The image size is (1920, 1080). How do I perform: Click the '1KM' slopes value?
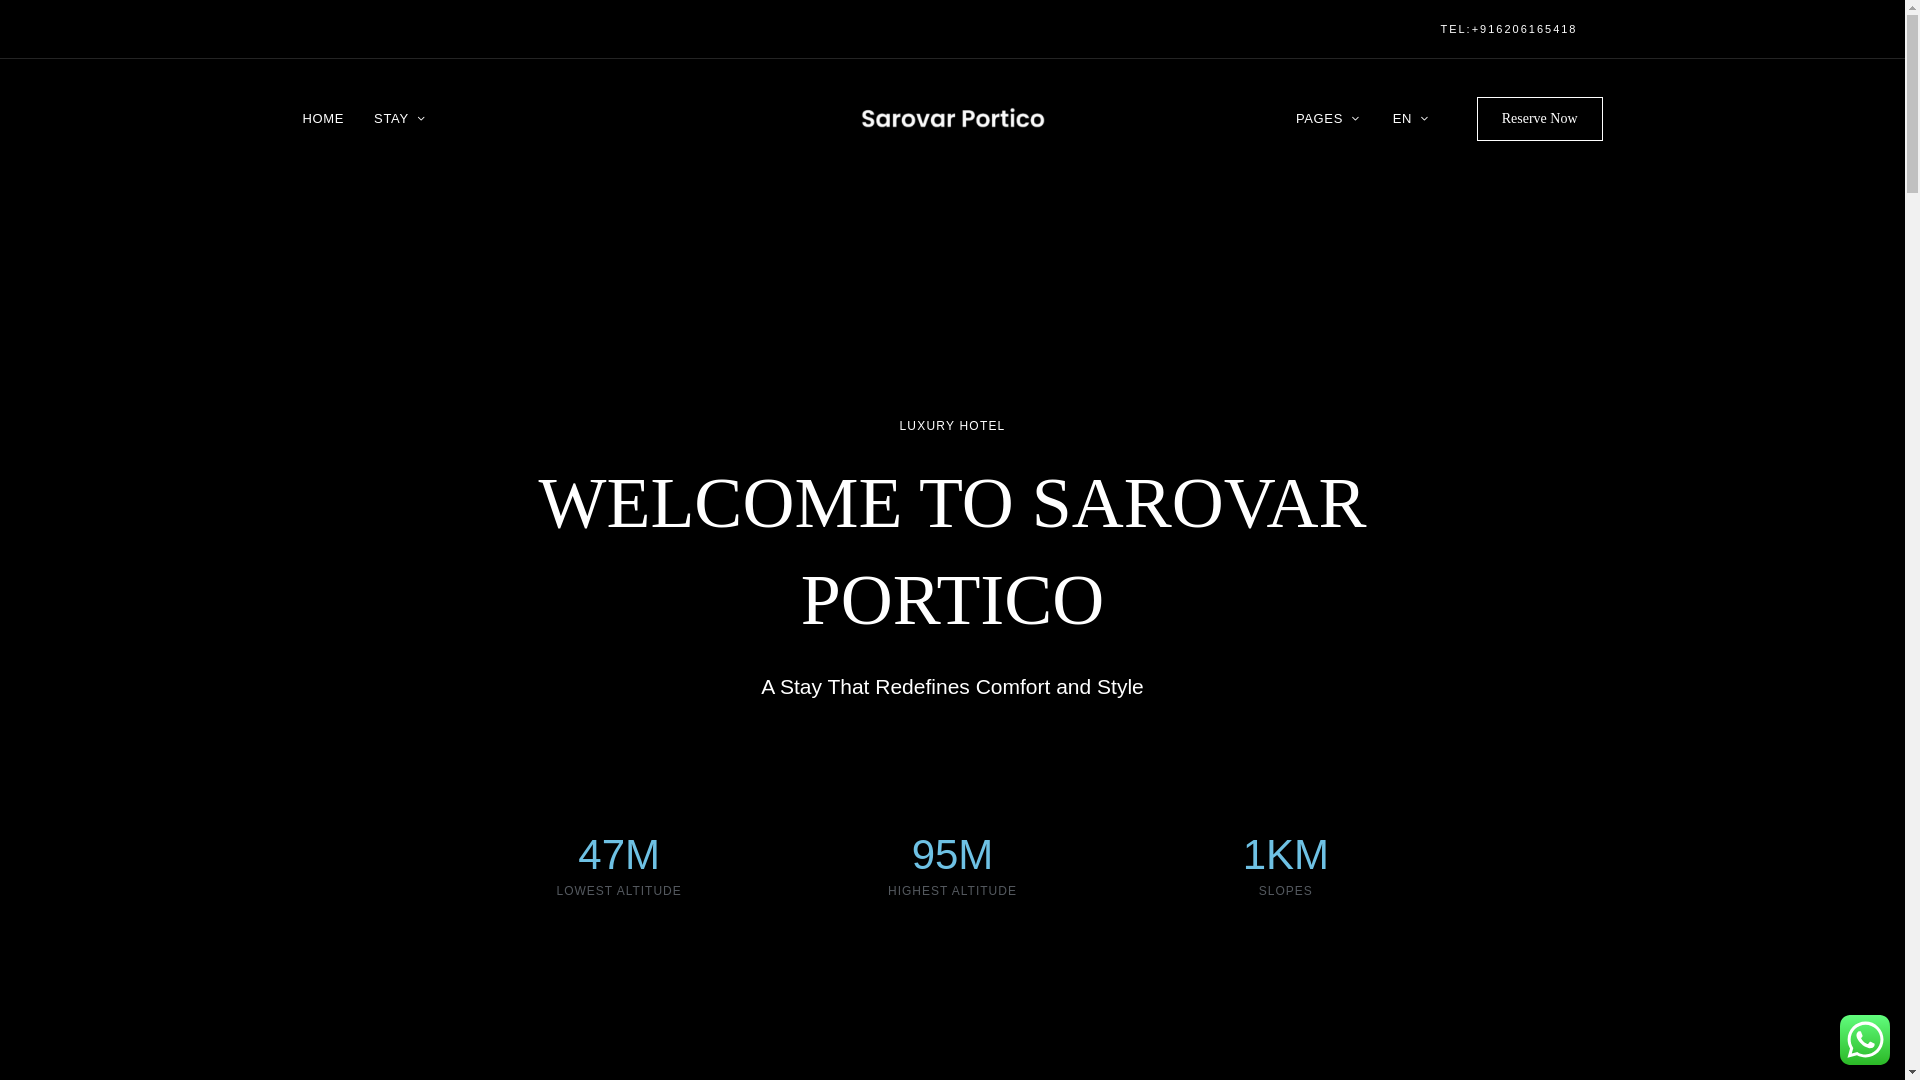coord(1285,855)
